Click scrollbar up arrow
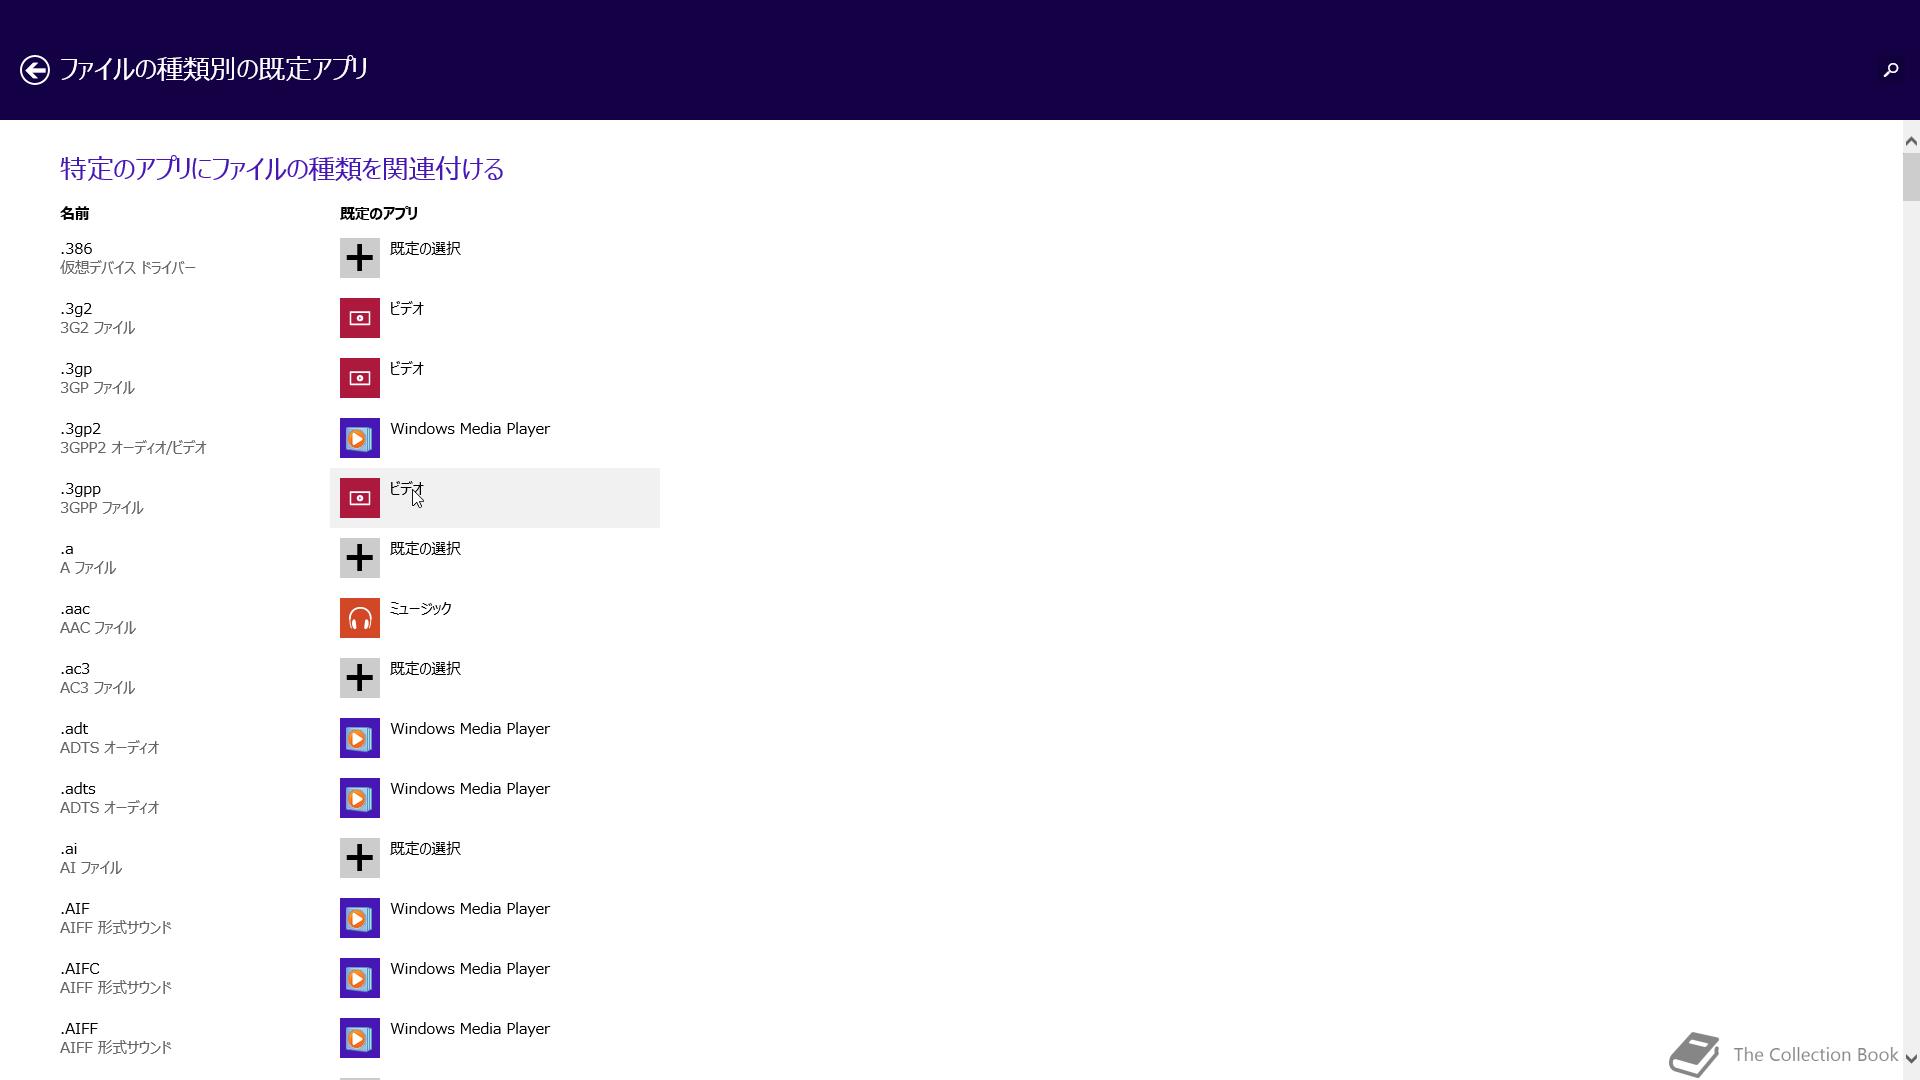Viewport: 1920px width, 1080px height. coord(1910,141)
